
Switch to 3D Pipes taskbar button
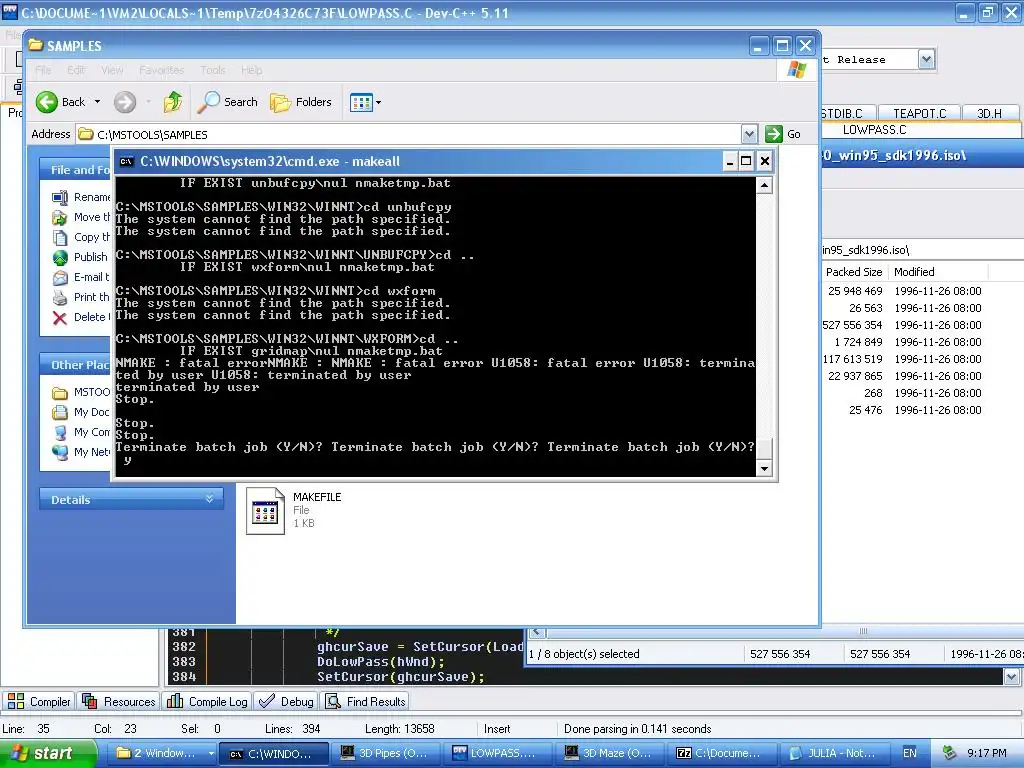(x=385, y=753)
